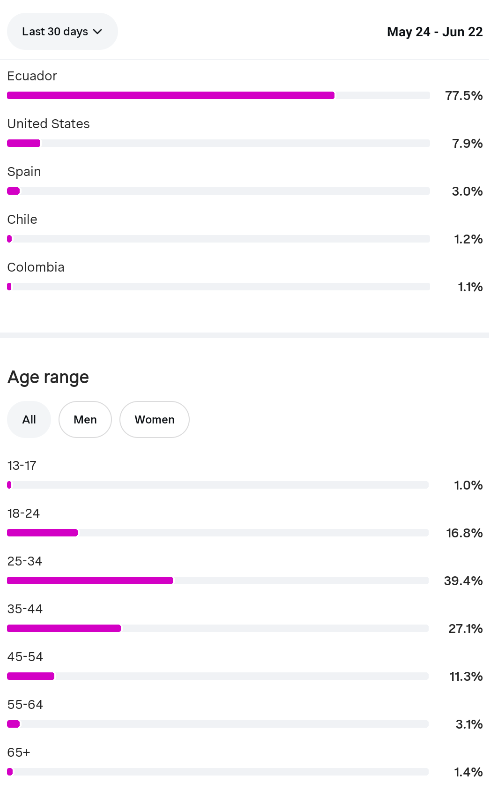Click the May 24 - Jun 22 date range
489x788 pixels.
click(435, 32)
